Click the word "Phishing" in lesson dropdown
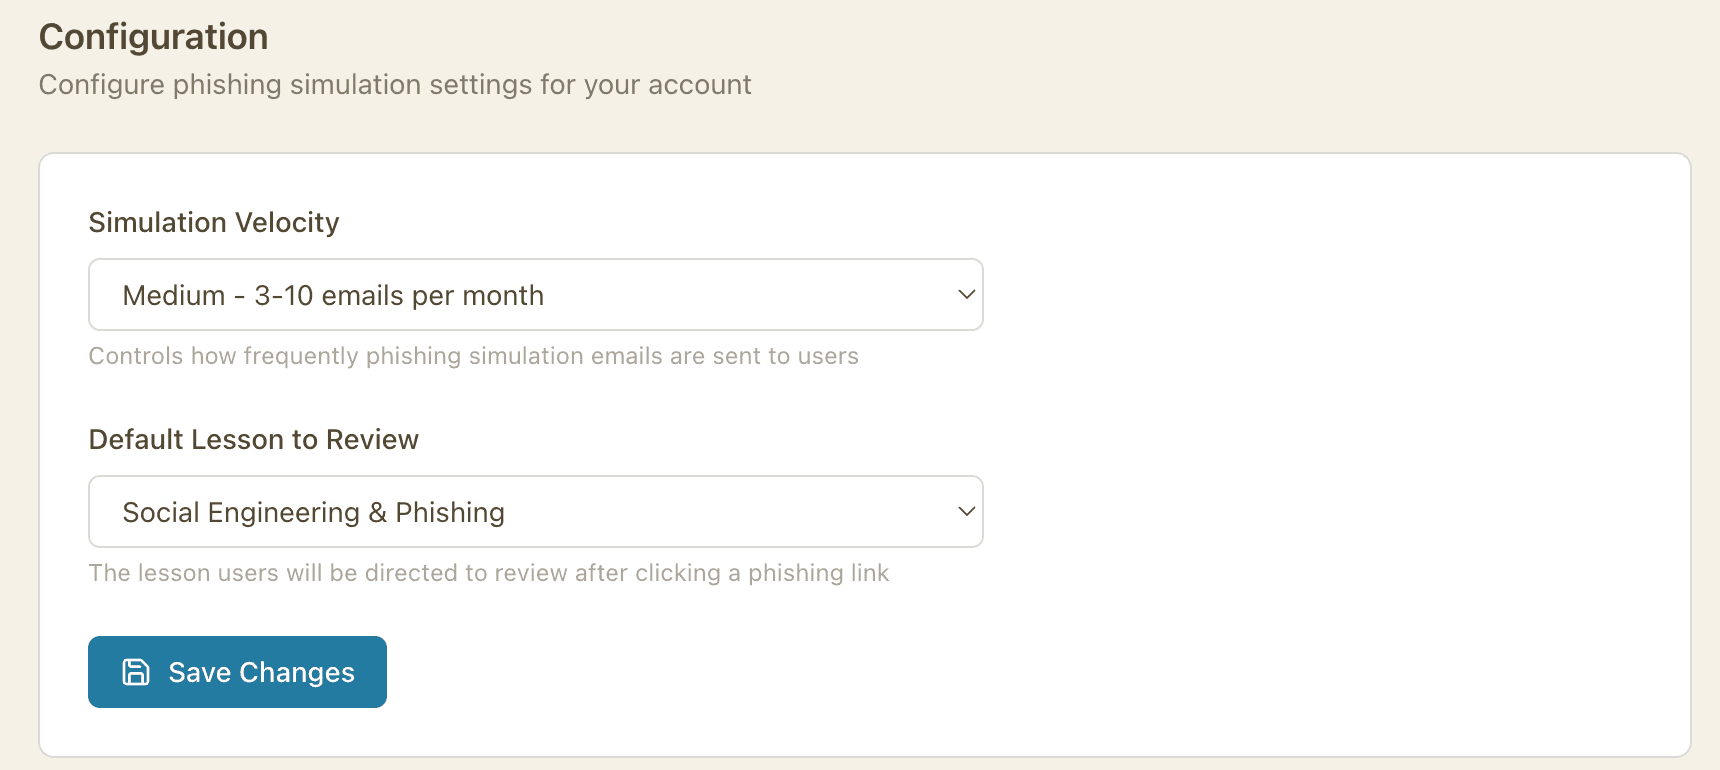The image size is (1720, 770). (x=450, y=513)
